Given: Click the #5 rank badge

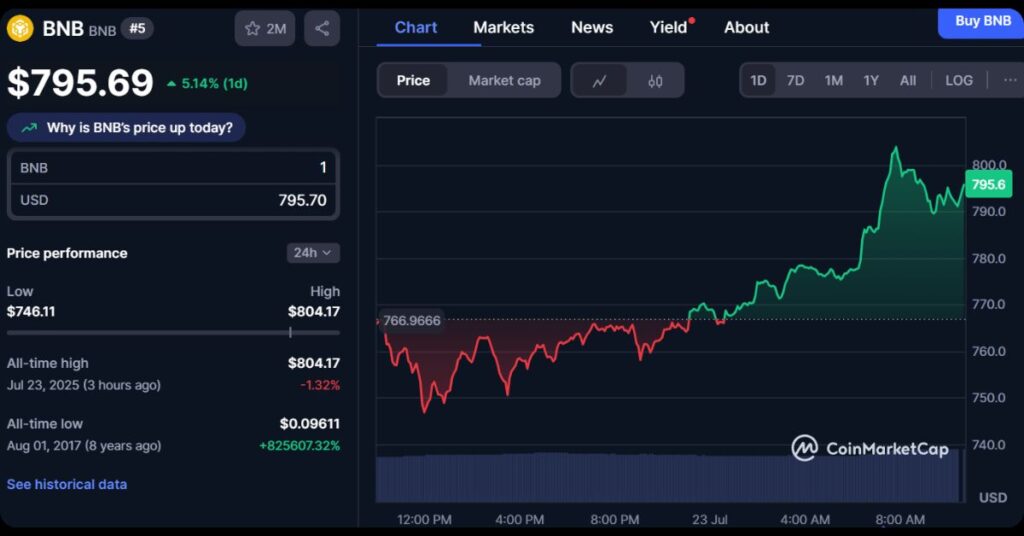Looking at the screenshot, I should (137, 28).
